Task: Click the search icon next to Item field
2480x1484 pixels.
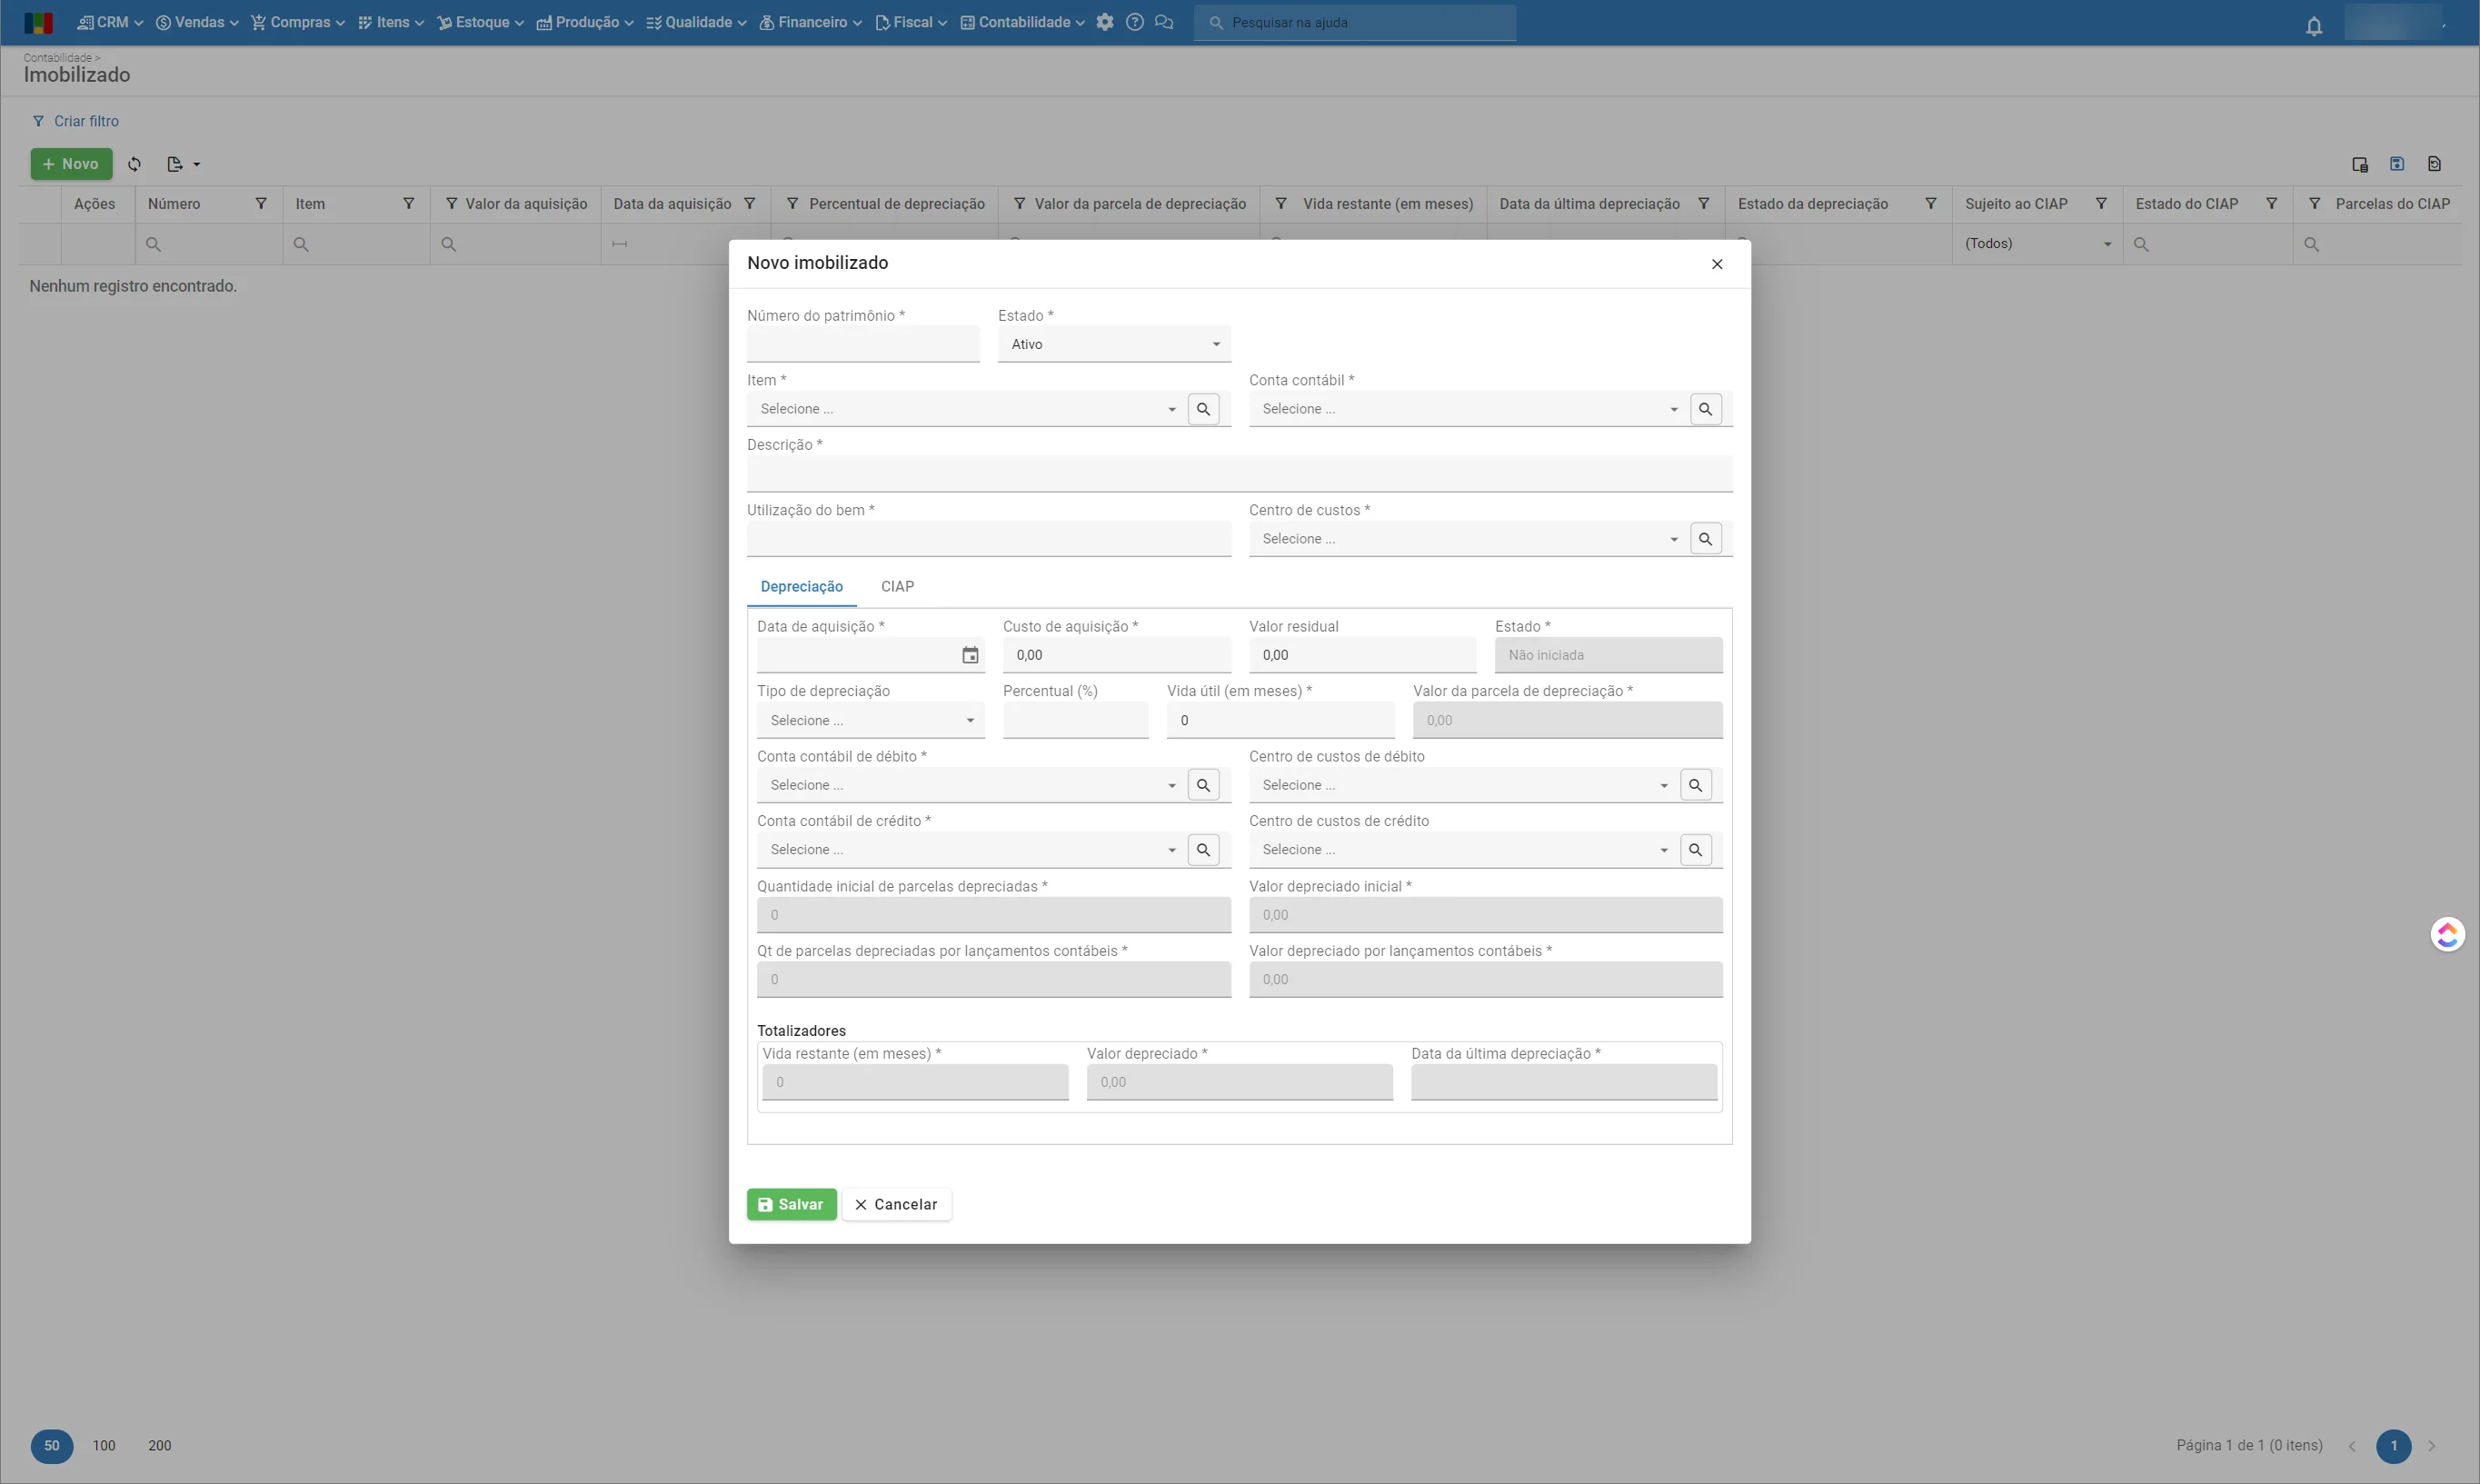Action: (x=1203, y=409)
